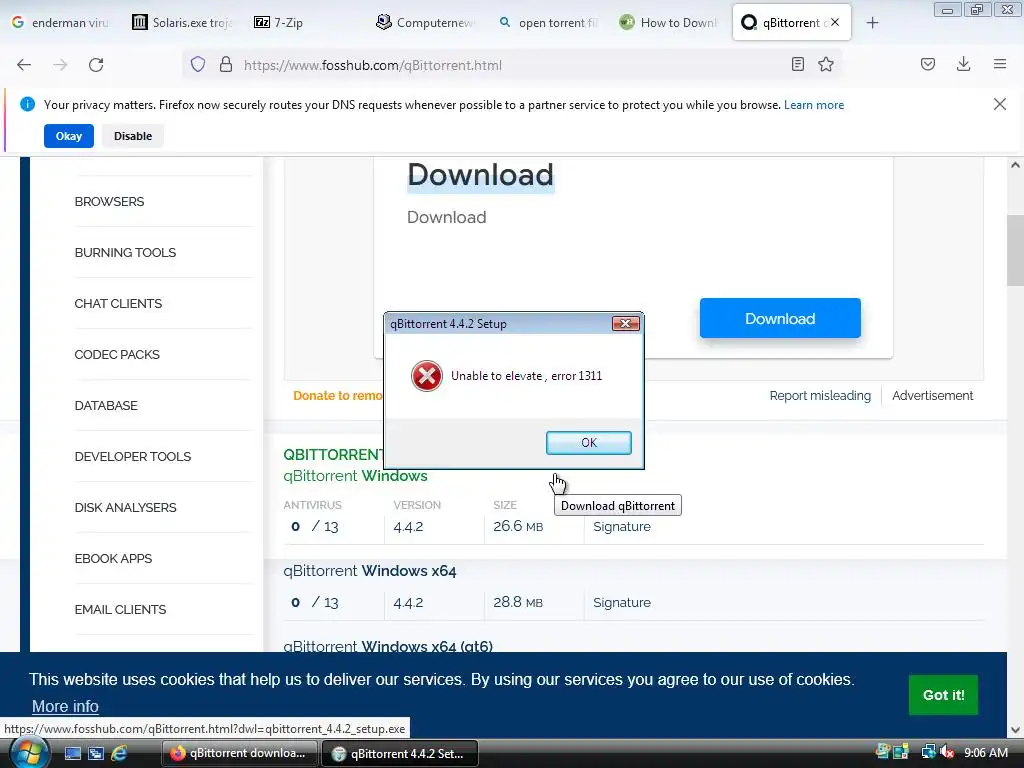The image size is (1024, 768).
Task: Go back to the previous page
Action: [x=24, y=65]
